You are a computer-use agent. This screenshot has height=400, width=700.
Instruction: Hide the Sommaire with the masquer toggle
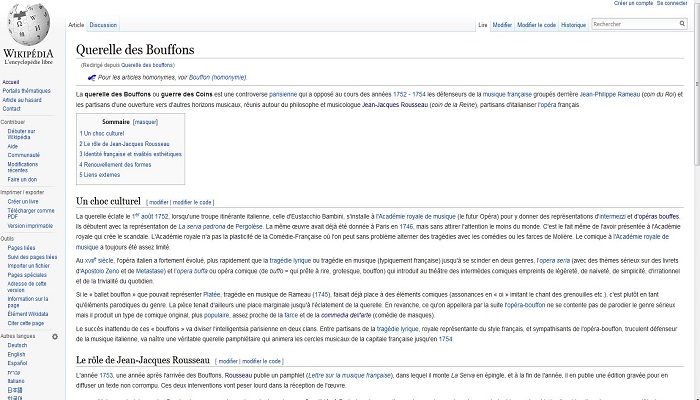pos(146,121)
